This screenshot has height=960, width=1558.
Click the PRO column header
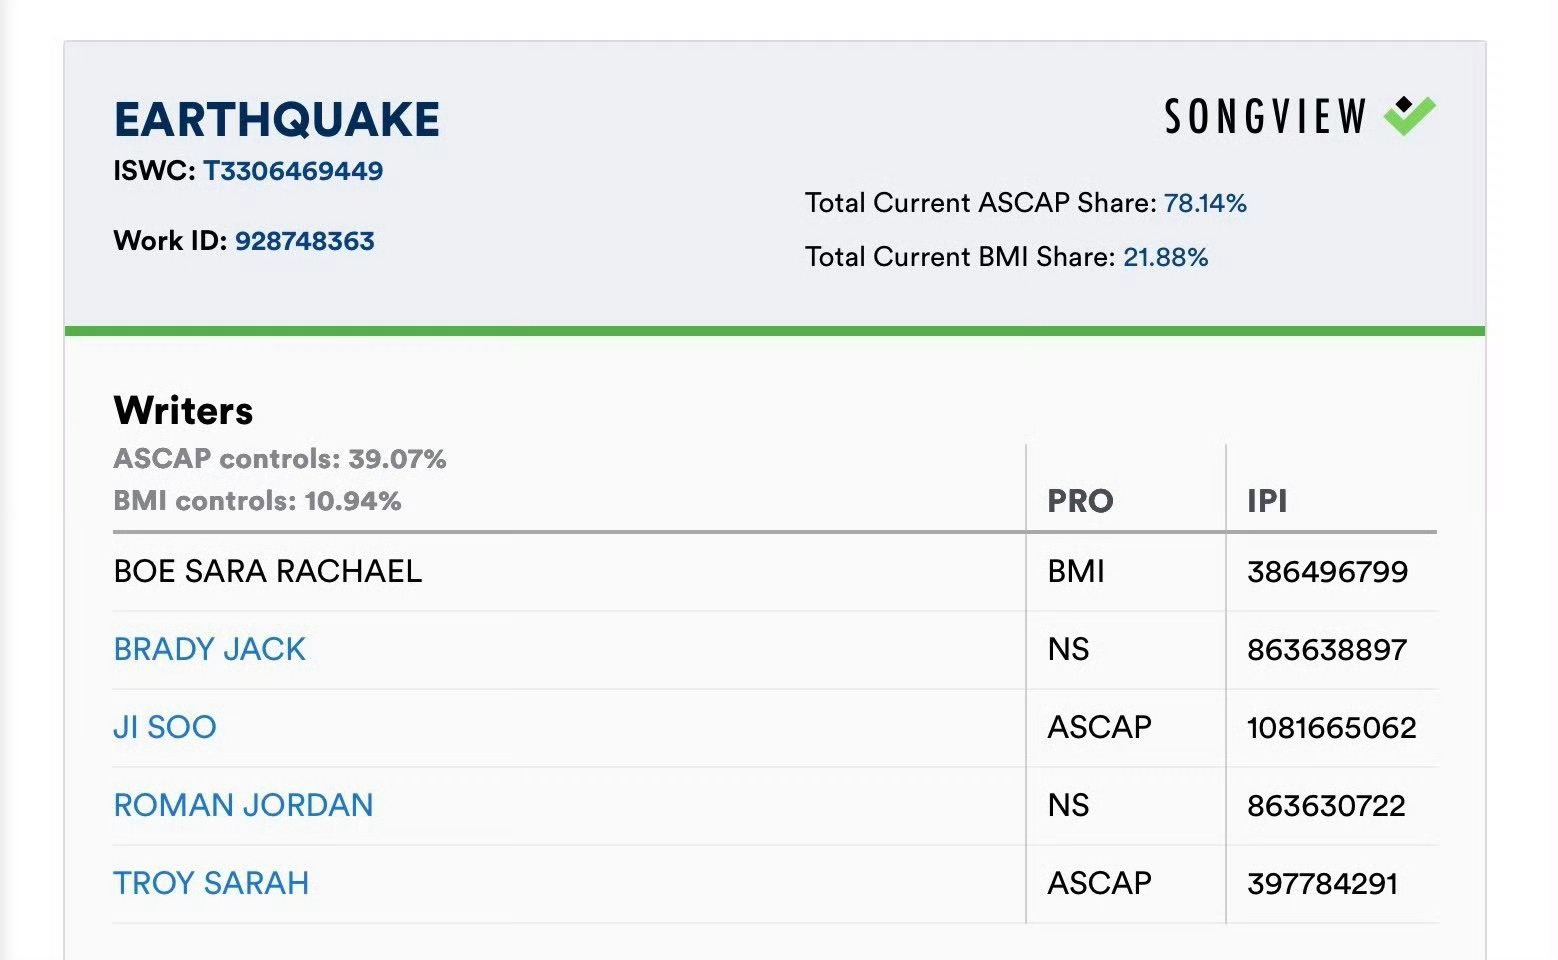pyautogui.click(x=1080, y=501)
